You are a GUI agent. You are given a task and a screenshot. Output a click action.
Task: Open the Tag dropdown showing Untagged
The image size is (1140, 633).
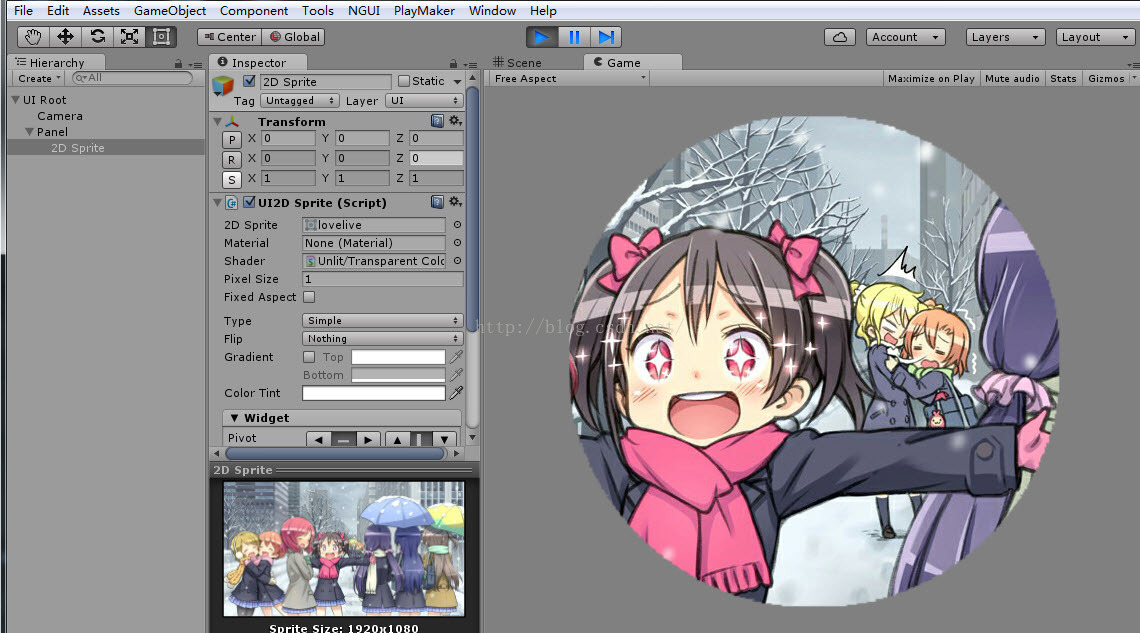(x=300, y=100)
